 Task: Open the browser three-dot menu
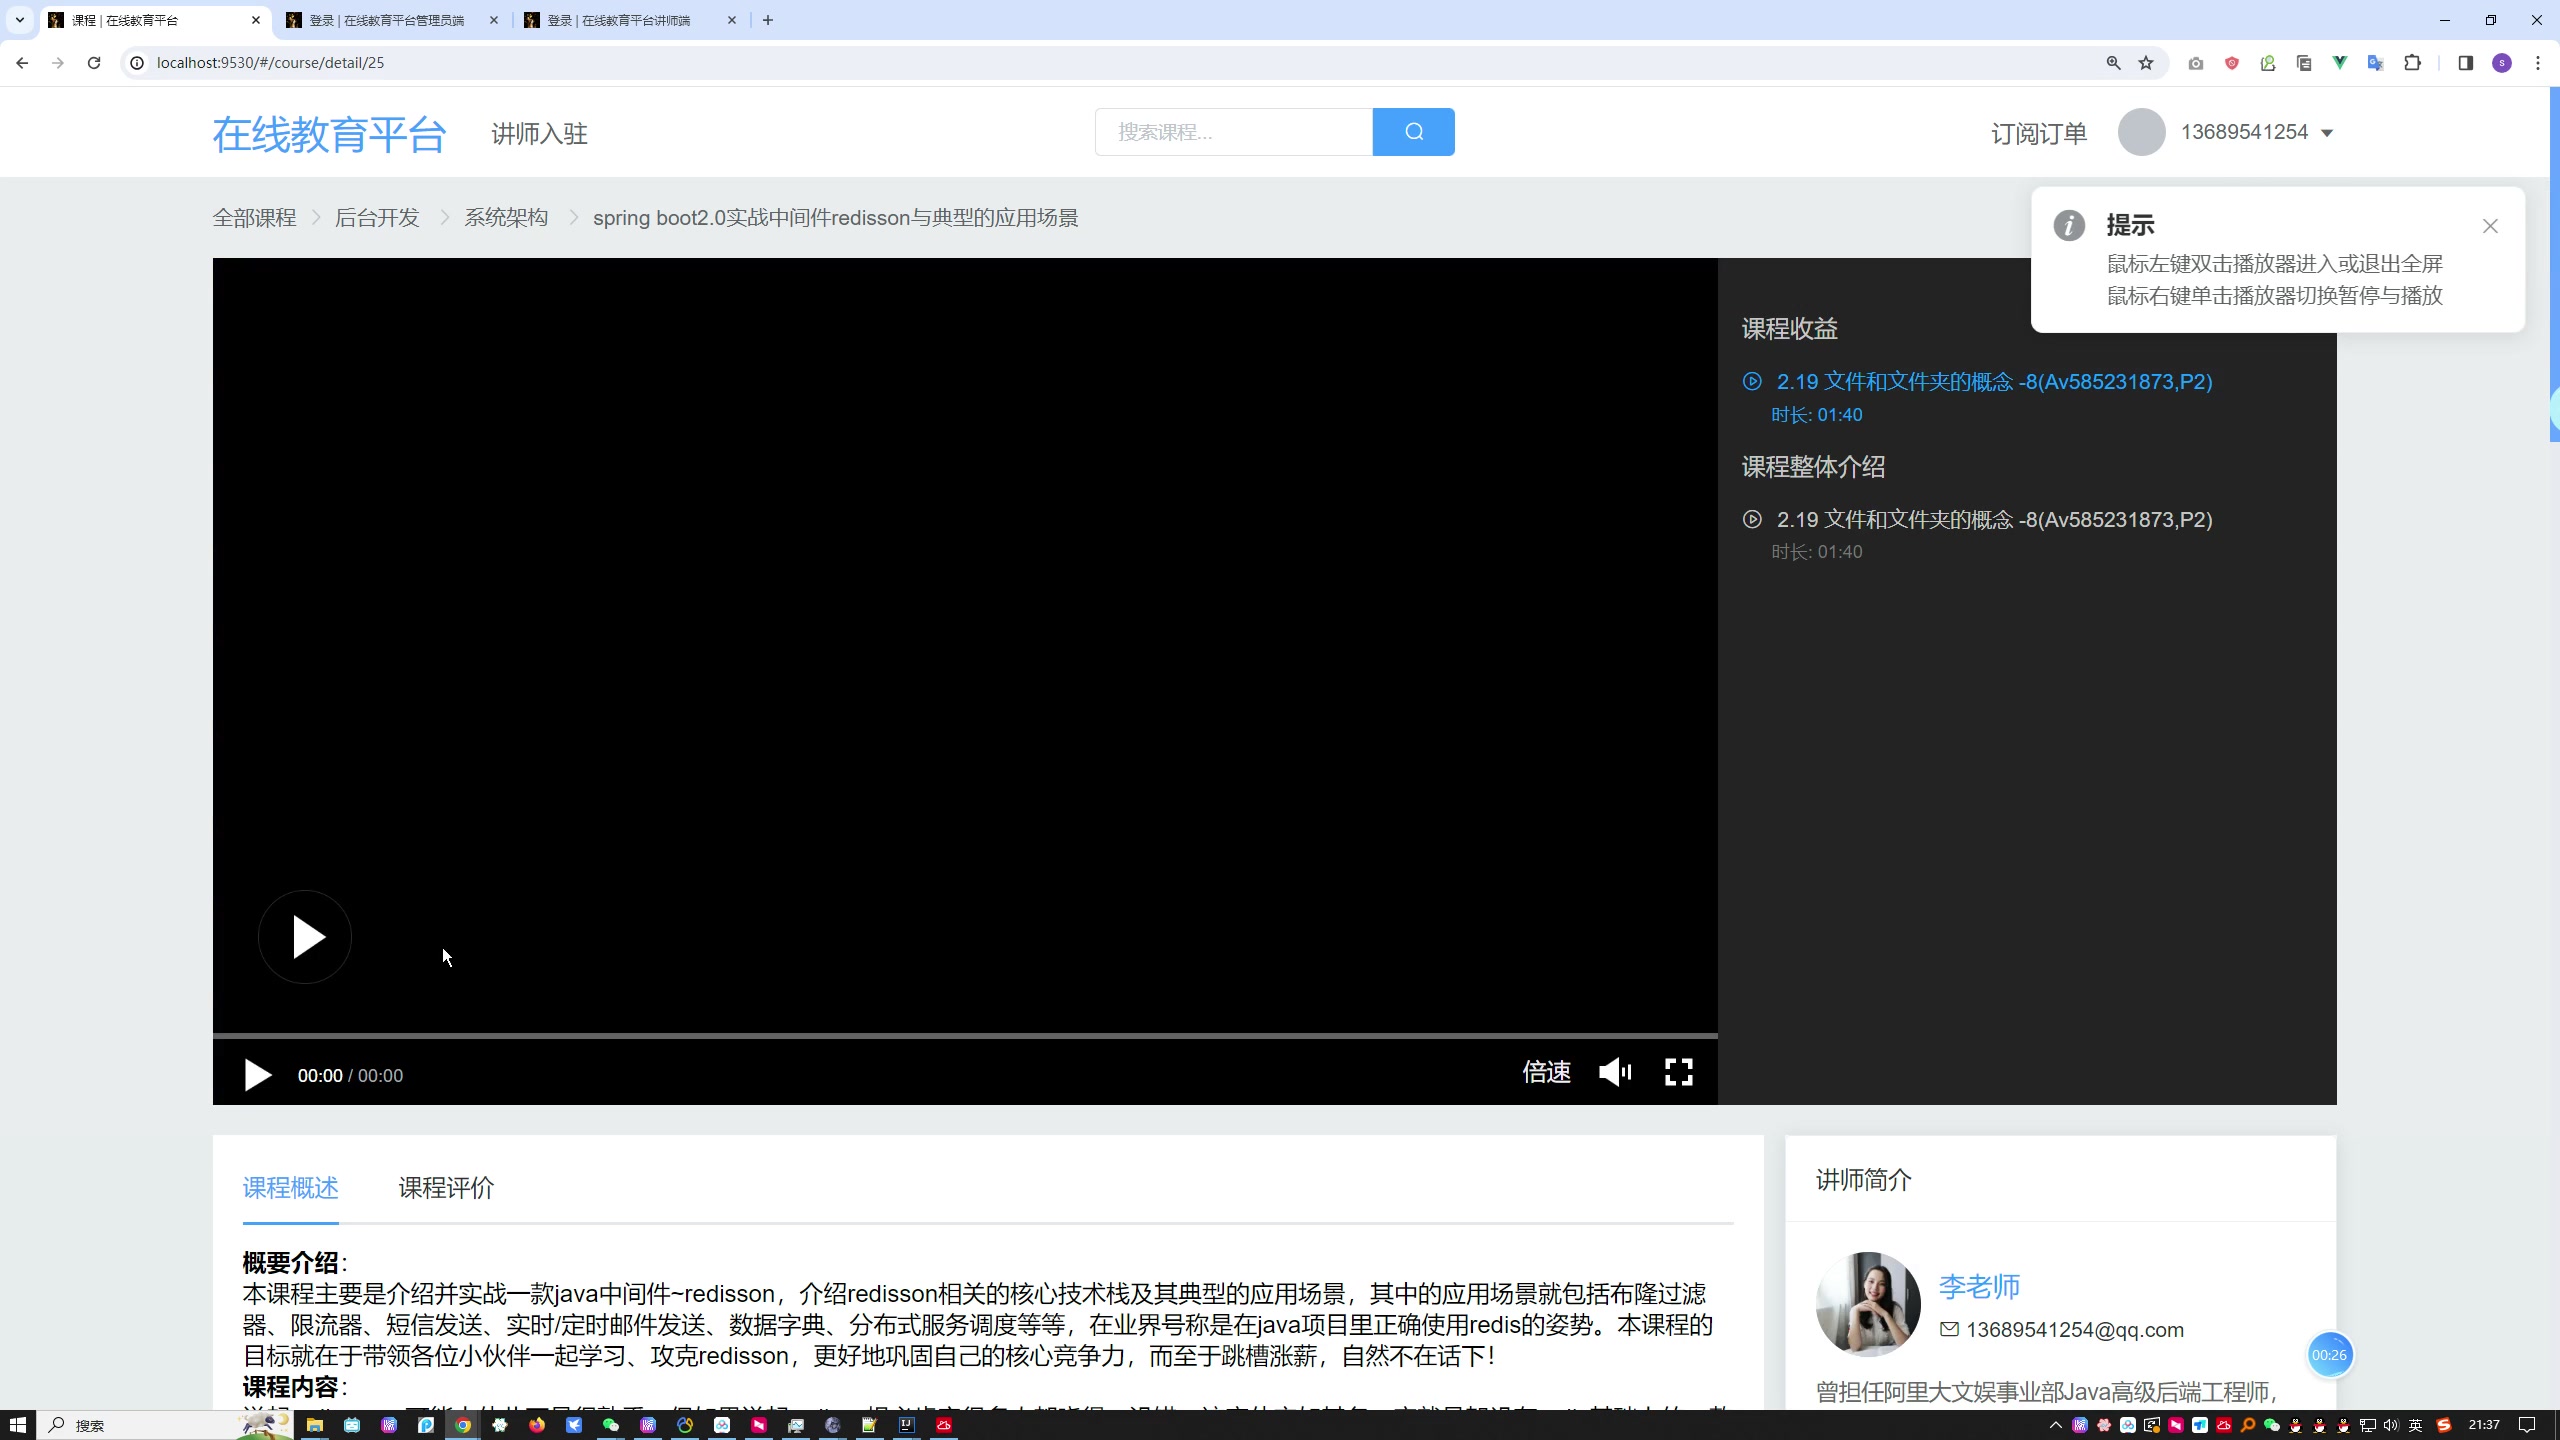[2538, 63]
